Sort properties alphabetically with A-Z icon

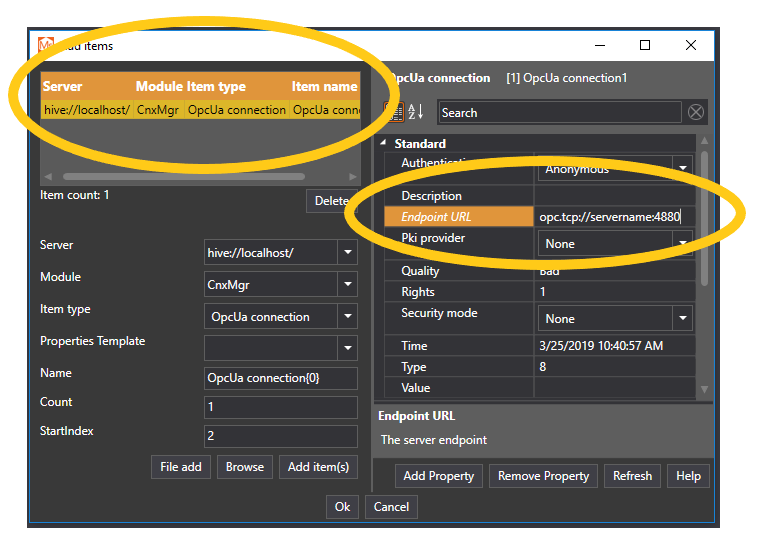[x=417, y=112]
